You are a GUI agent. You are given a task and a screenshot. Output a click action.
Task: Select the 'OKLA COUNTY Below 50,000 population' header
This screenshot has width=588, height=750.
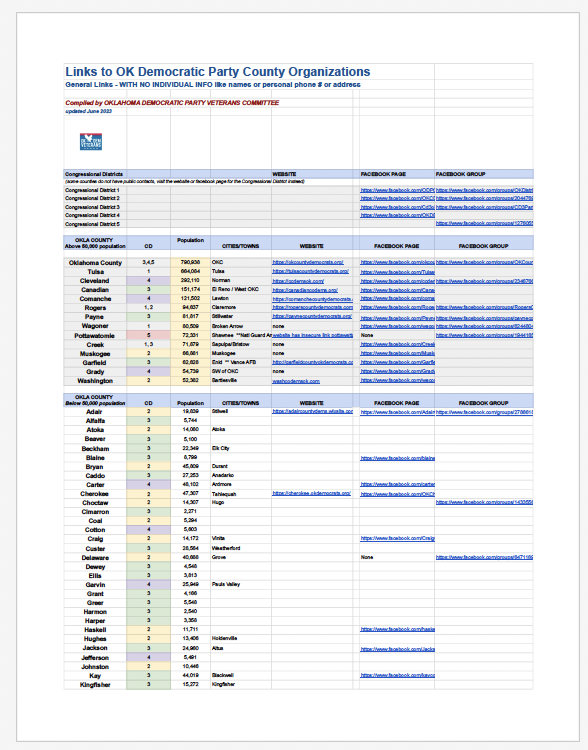(95, 400)
